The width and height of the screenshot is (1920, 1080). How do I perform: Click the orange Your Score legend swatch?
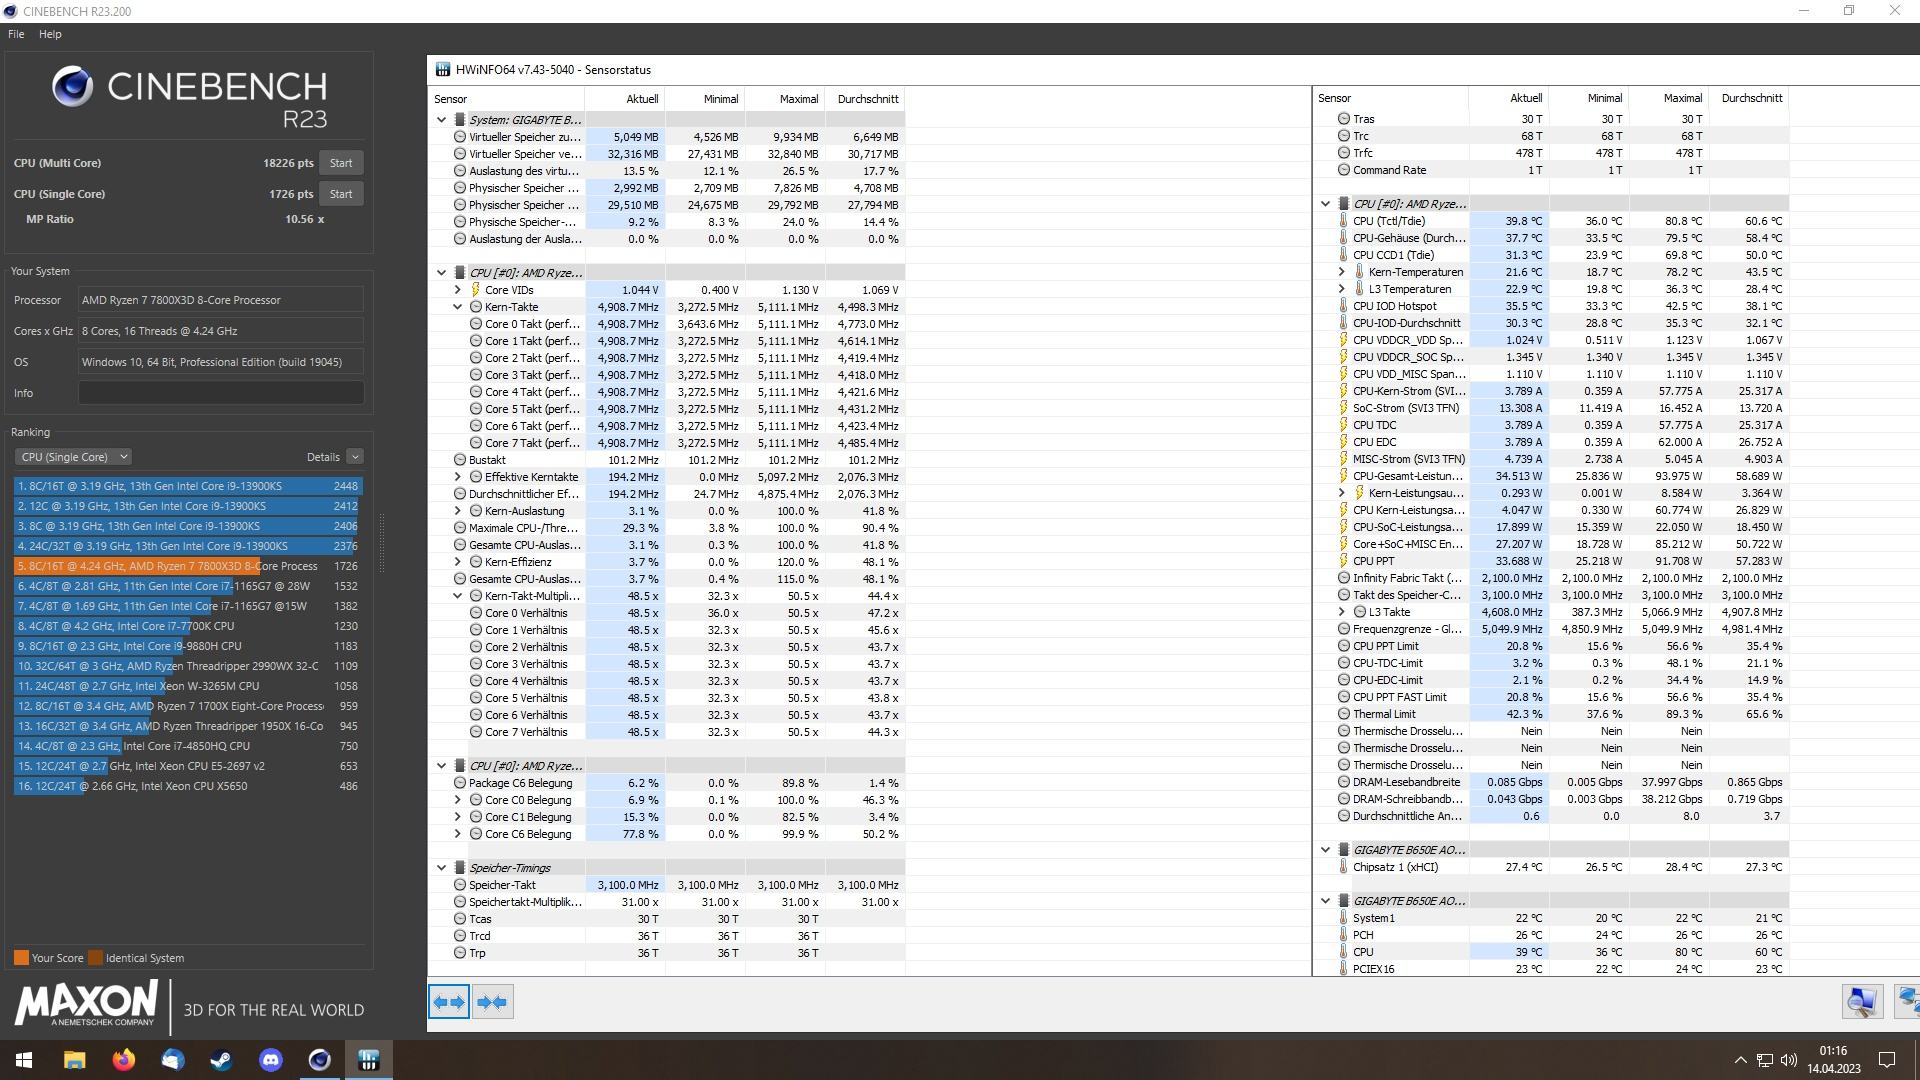click(21, 958)
